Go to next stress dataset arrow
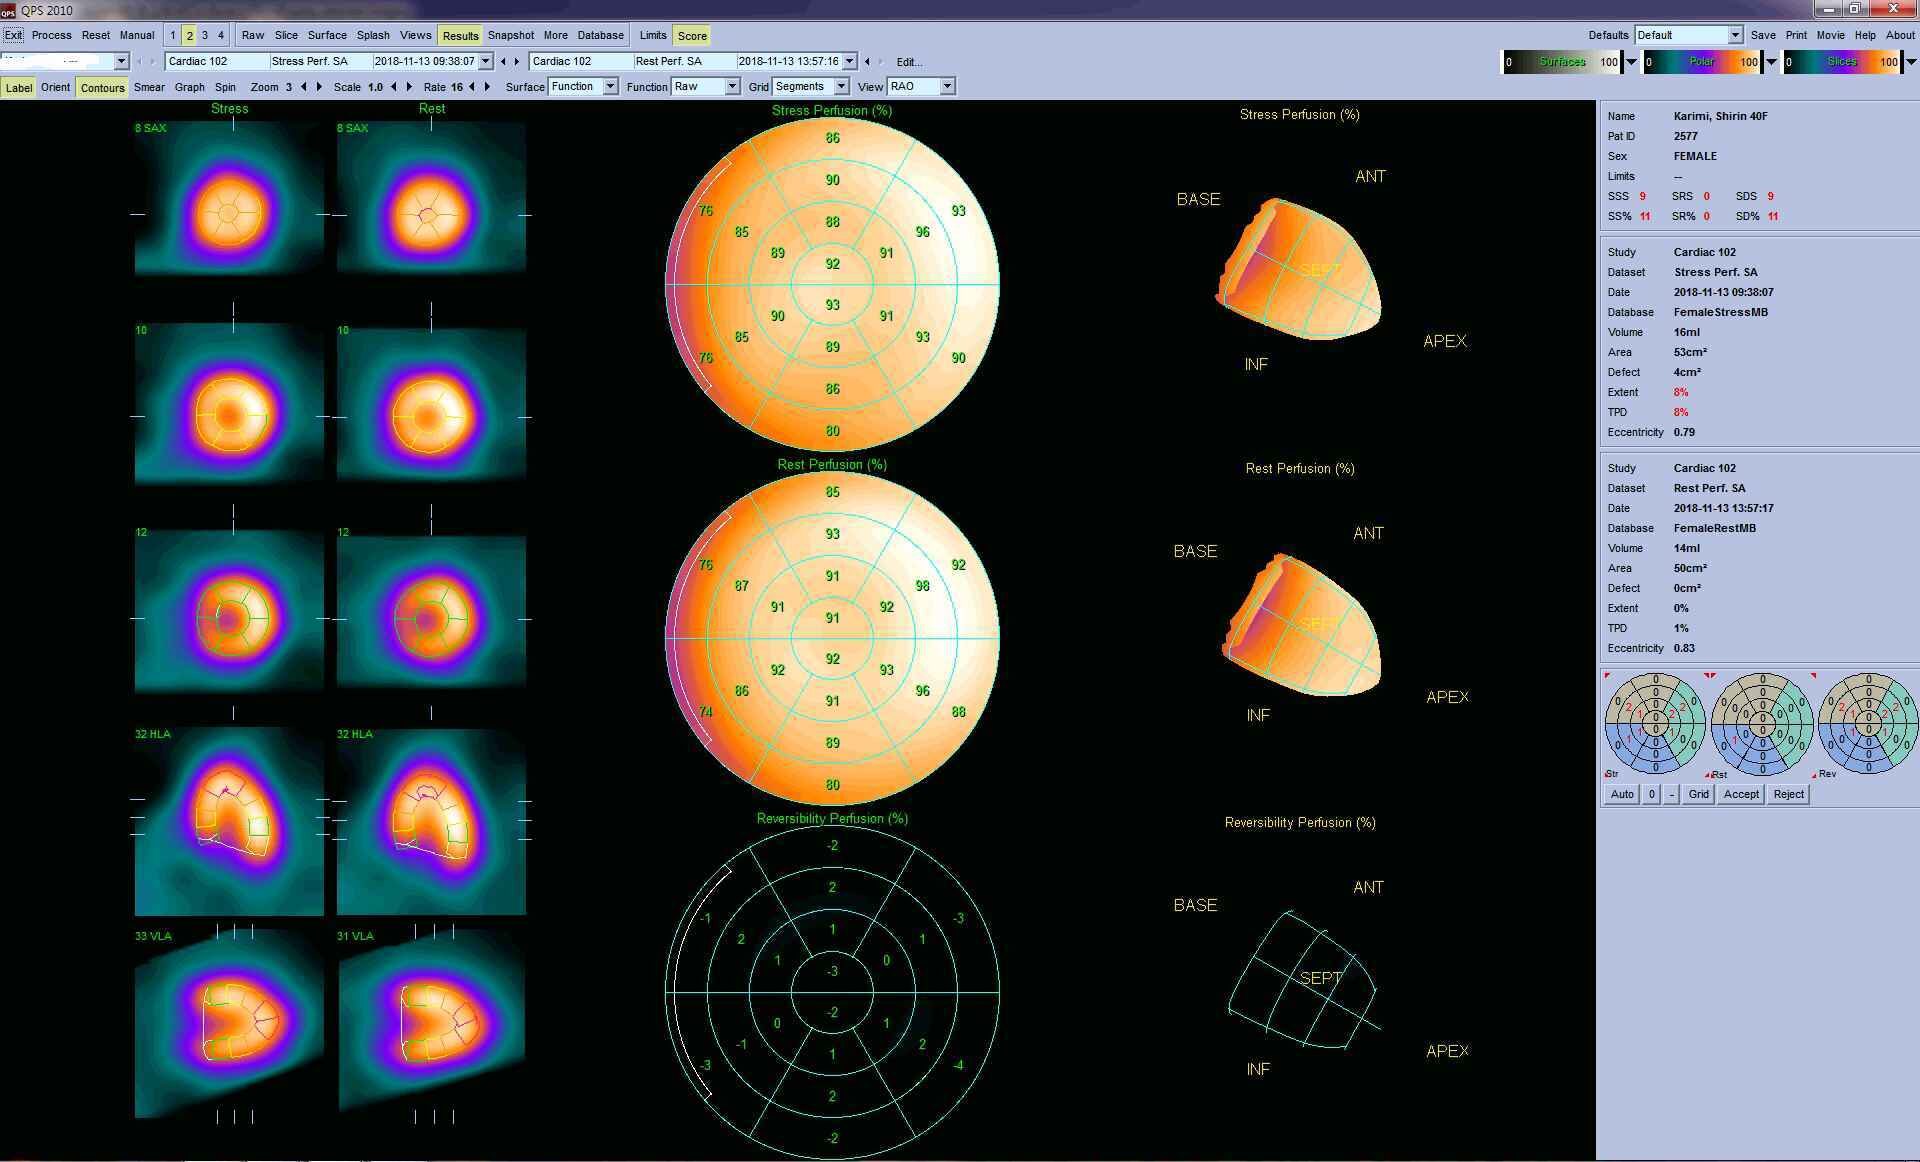This screenshot has width=1920, height=1162. coord(517,62)
